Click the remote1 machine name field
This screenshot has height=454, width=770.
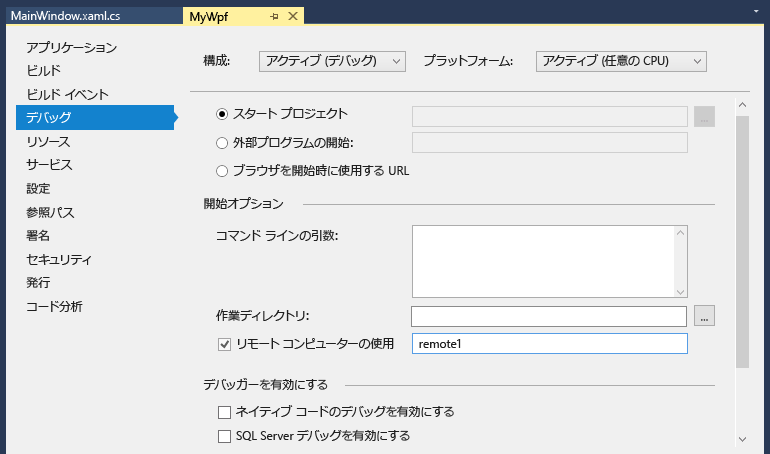point(550,344)
